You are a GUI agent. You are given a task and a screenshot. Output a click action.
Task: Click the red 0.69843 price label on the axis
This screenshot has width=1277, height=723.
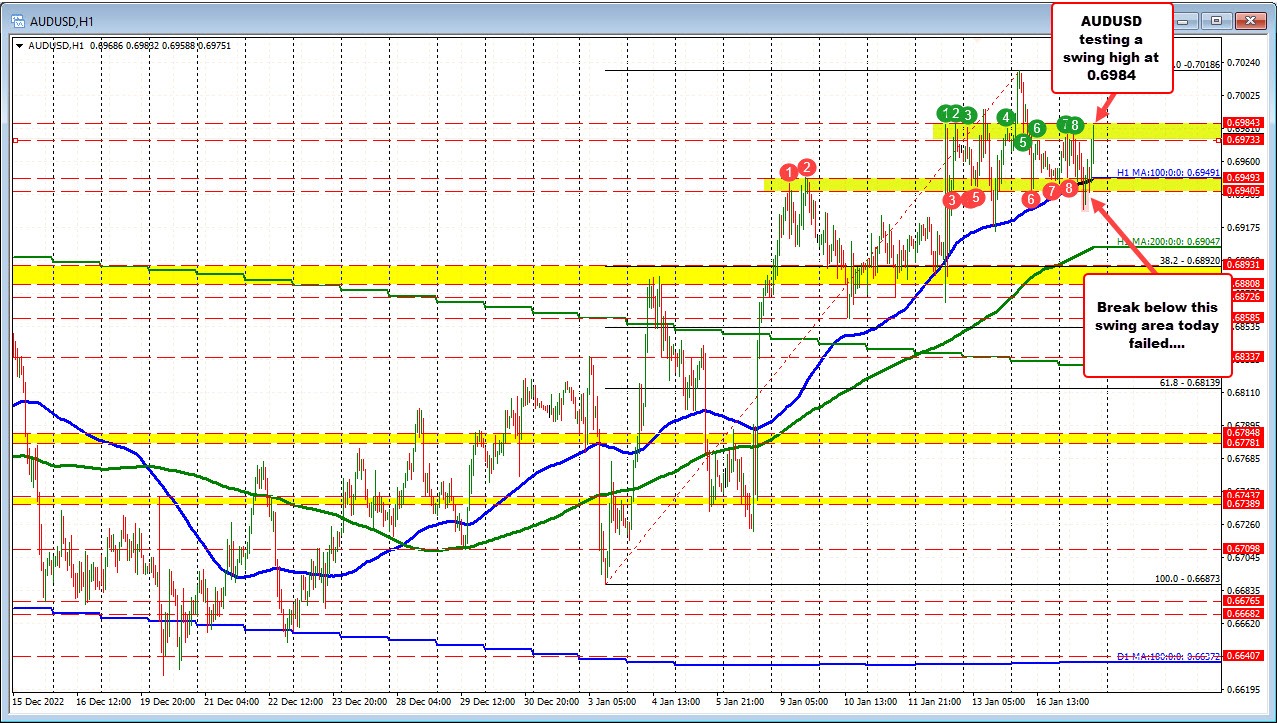(1250, 123)
